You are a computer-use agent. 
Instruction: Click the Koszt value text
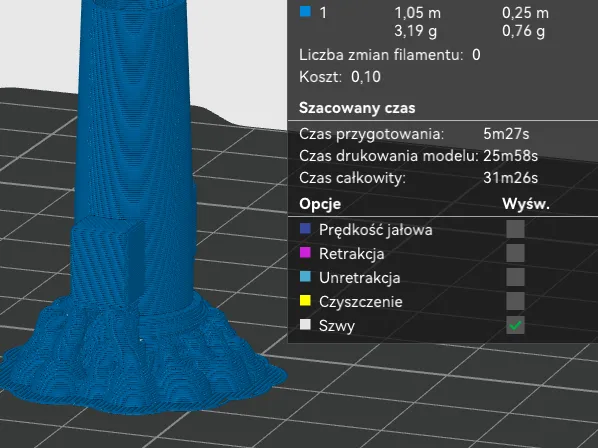coord(366,77)
